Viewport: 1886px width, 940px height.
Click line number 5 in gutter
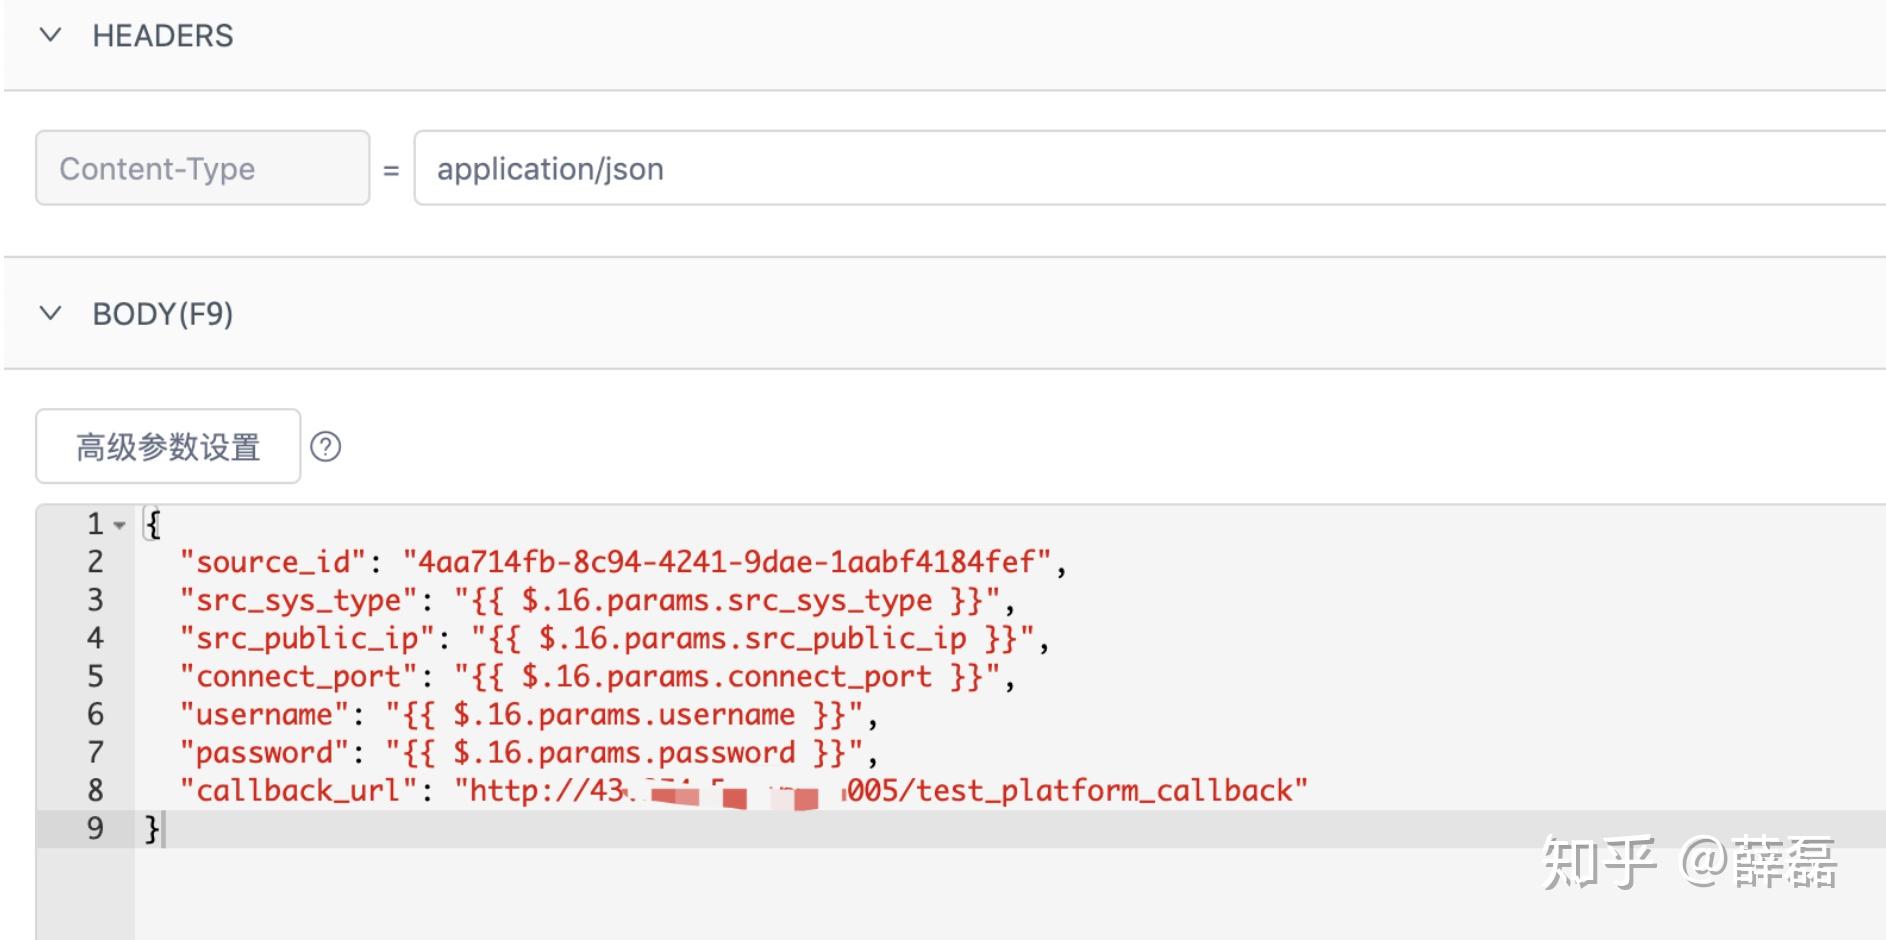pos(95,677)
